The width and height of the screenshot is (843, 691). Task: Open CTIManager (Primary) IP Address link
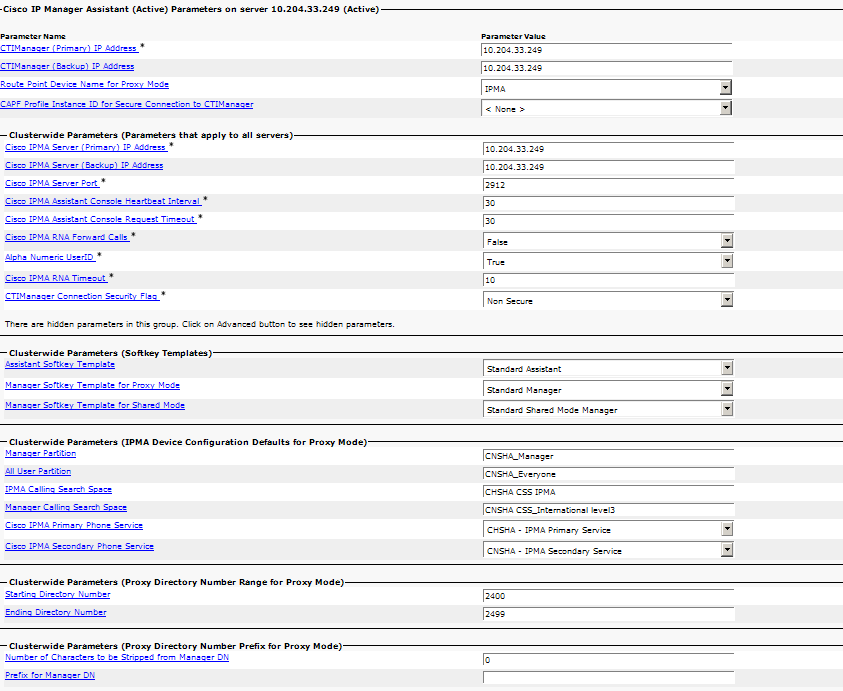coord(68,48)
